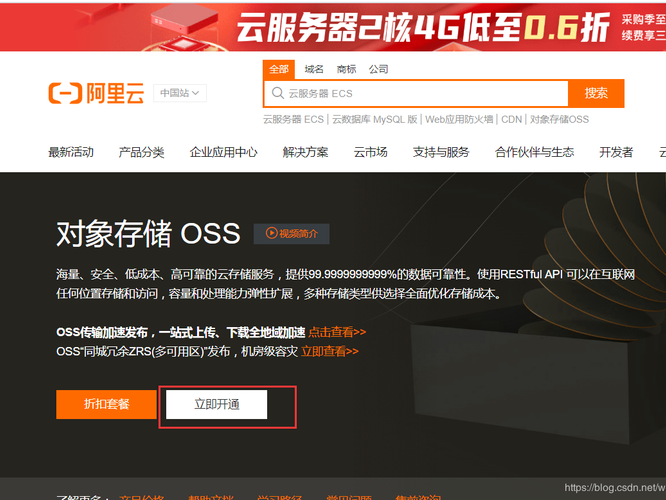Select the 商标 search tab
Image resolution: width=666 pixels, height=500 pixels.
click(x=346, y=69)
